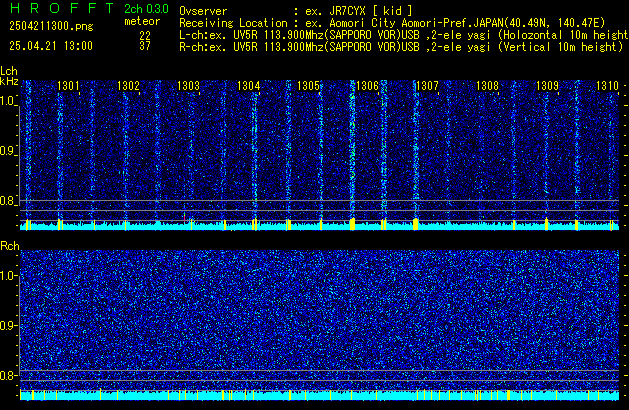This screenshot has height=410, width=629.
Task: Click the kHz unit label
Action: [x=9, y=81]
